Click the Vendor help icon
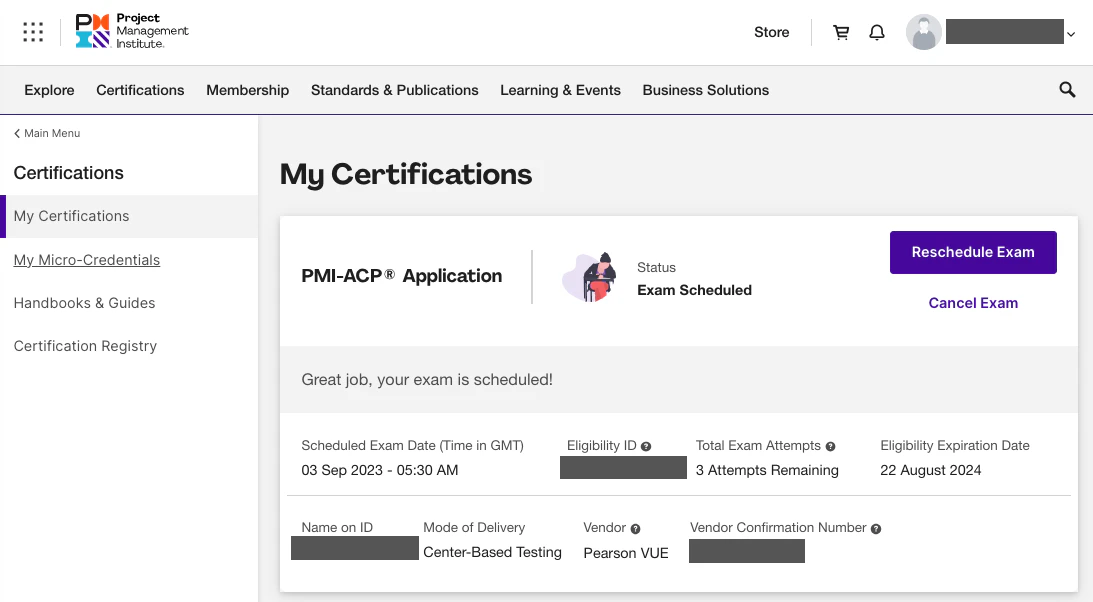The height and width of the screenshot is (602, 1093). click(x=635, y=529)
